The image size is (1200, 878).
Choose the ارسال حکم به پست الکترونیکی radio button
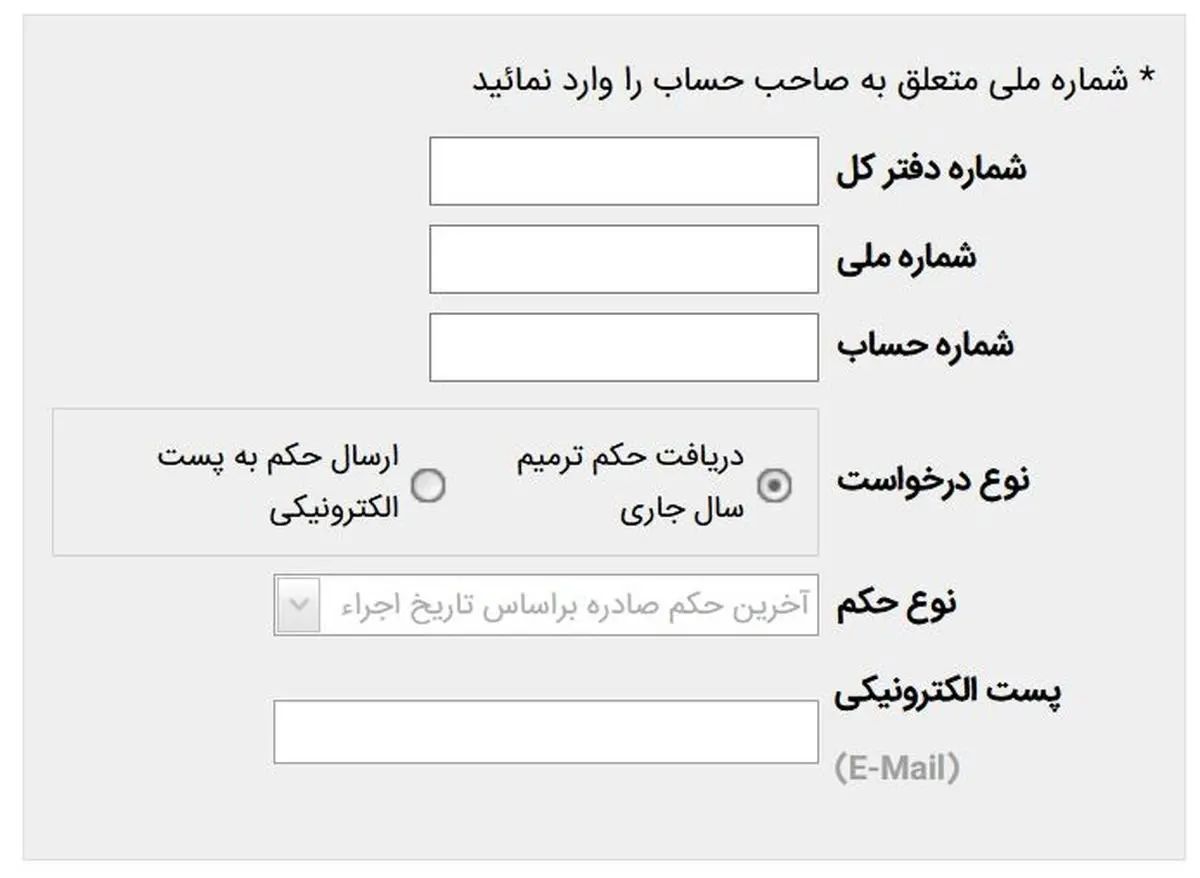point(430,486)
